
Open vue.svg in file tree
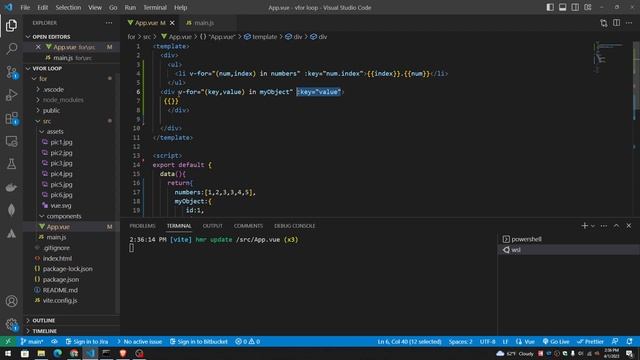click(x=60, y=206)
